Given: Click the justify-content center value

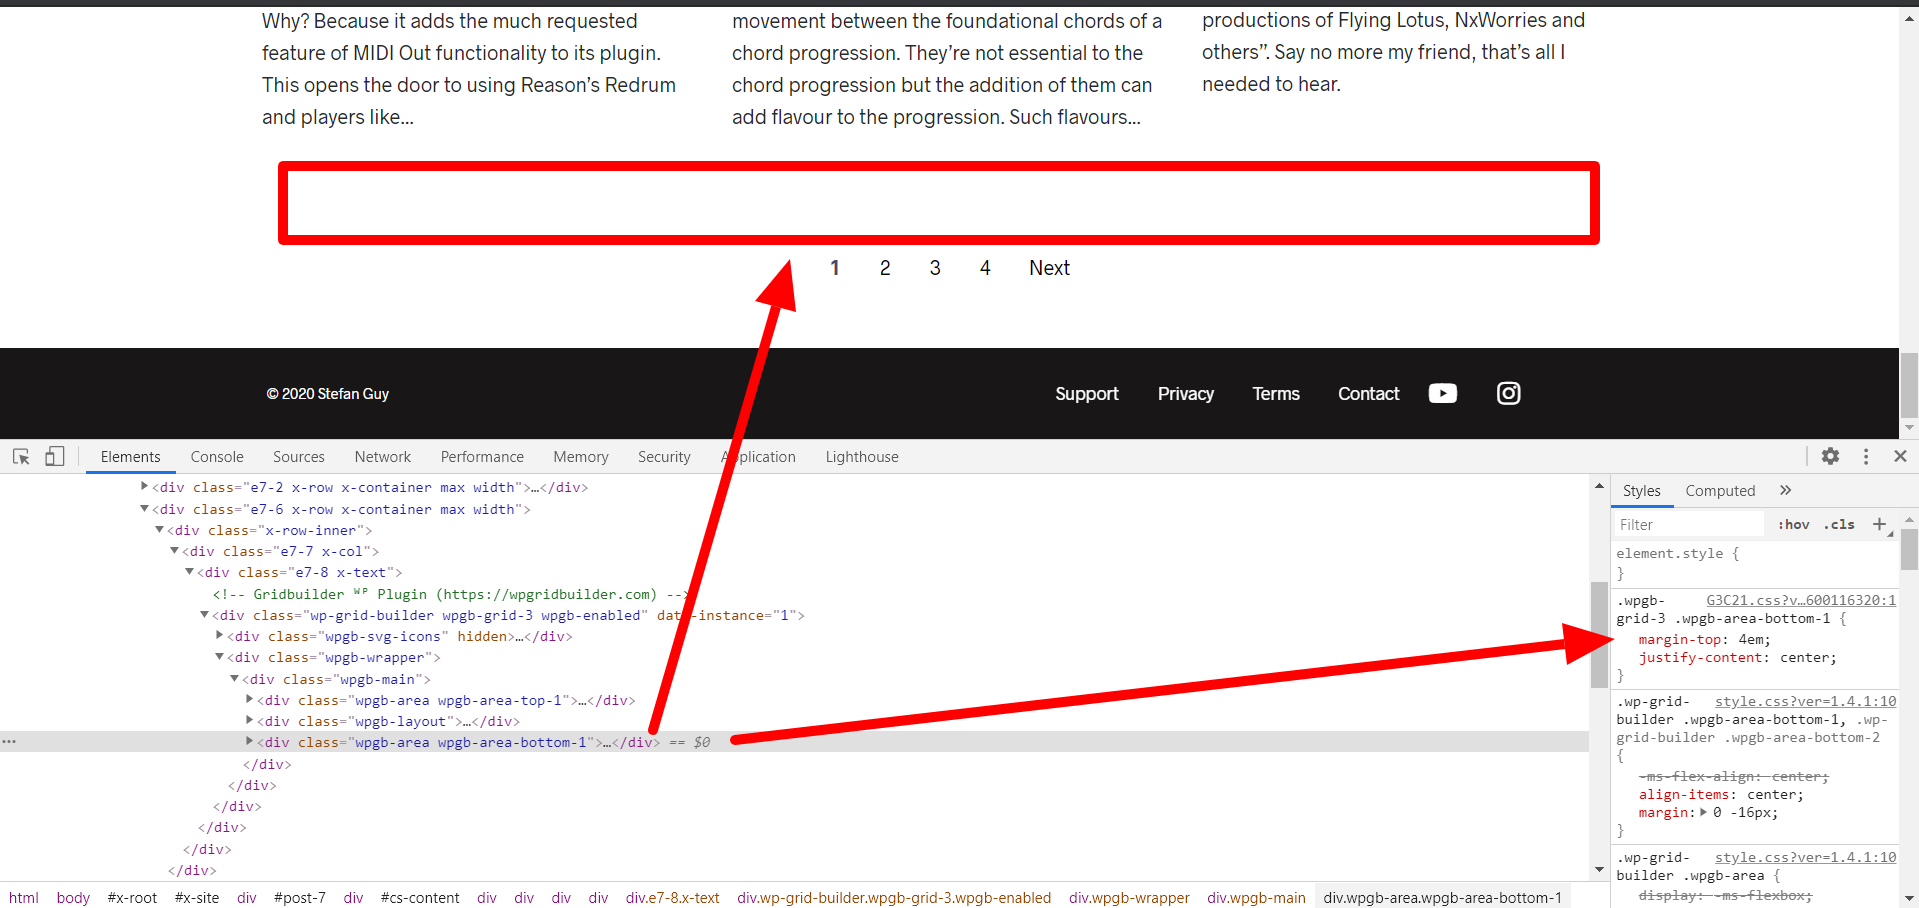Looking at the screenshot, I should (1805, 657).
